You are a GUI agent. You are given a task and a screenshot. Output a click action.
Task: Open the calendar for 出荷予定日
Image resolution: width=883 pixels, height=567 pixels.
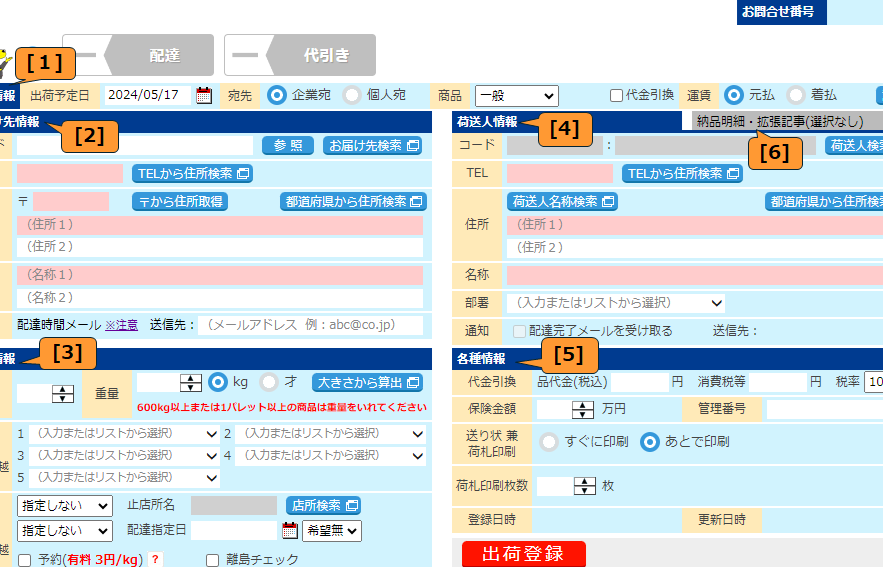click(x=204, y=96)
